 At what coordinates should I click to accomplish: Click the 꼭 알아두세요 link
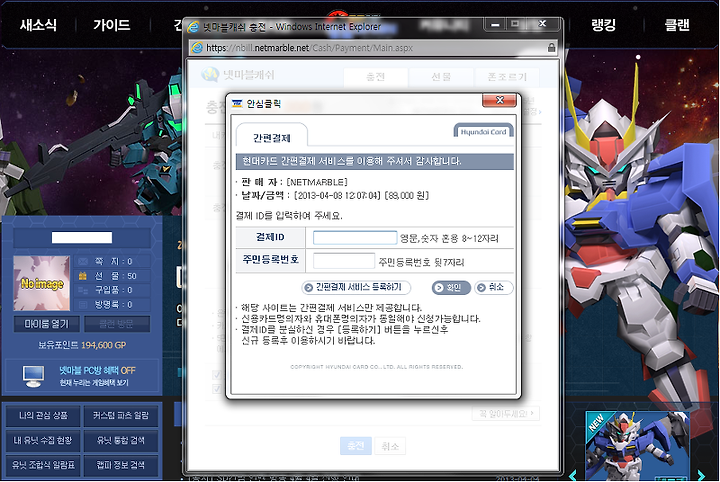coord(506,414)
